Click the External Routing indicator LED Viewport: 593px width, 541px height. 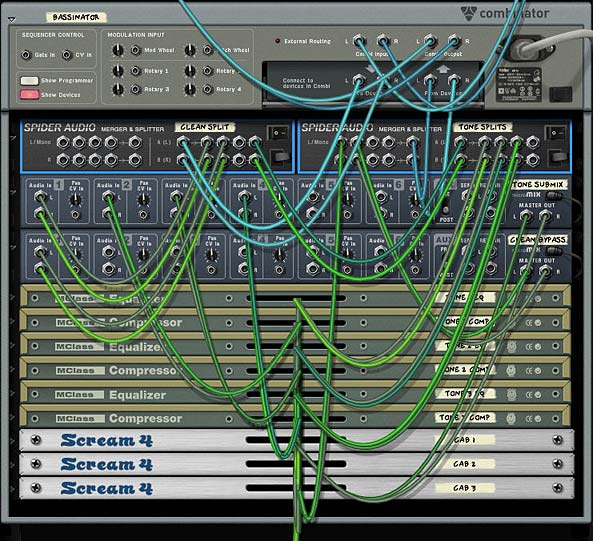277,41
